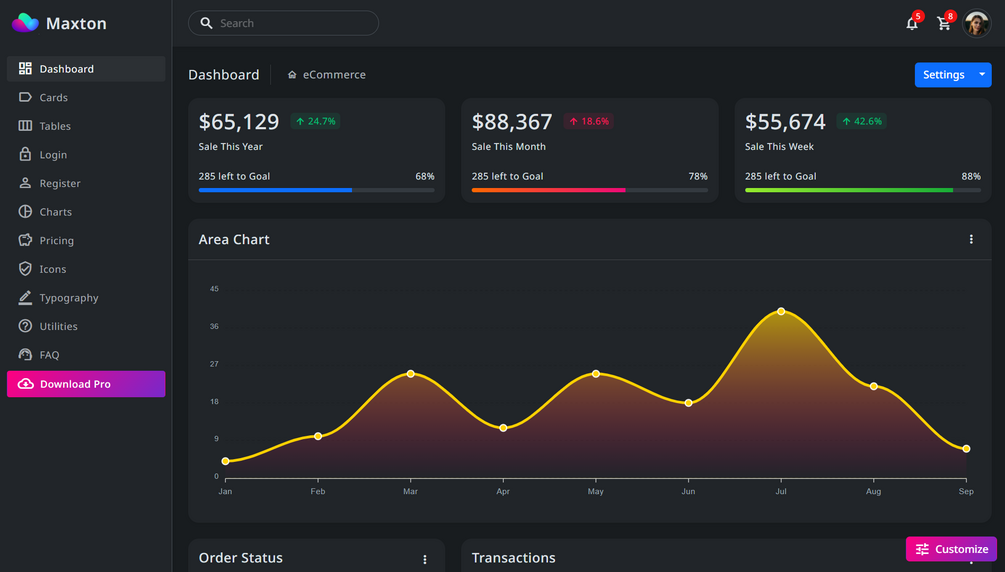Click the Pricing piggy bank icon
Screen dimensions: 1005x572
pyautogui.click(x=25, y=240)
